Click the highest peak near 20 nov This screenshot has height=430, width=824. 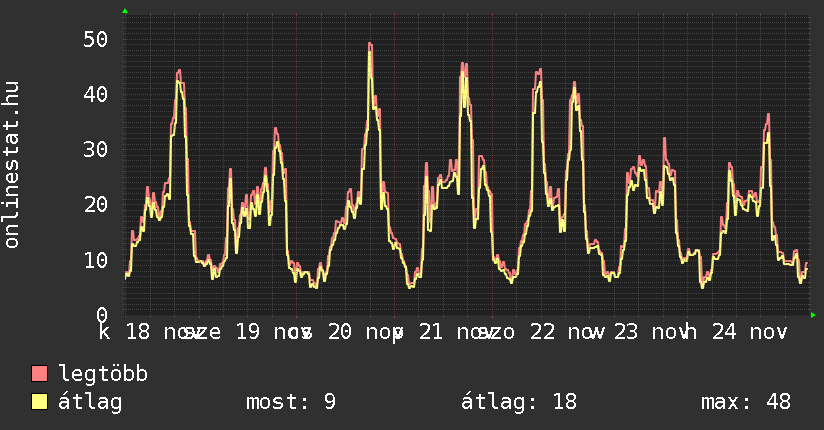pos(370,44)
